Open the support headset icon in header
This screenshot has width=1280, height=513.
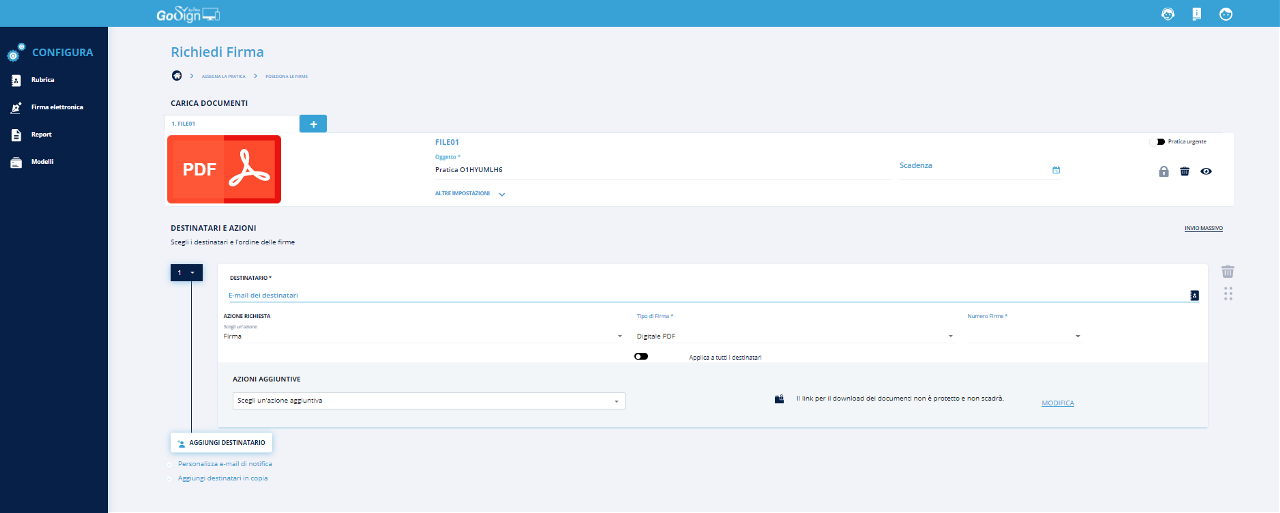[1167, 14]
